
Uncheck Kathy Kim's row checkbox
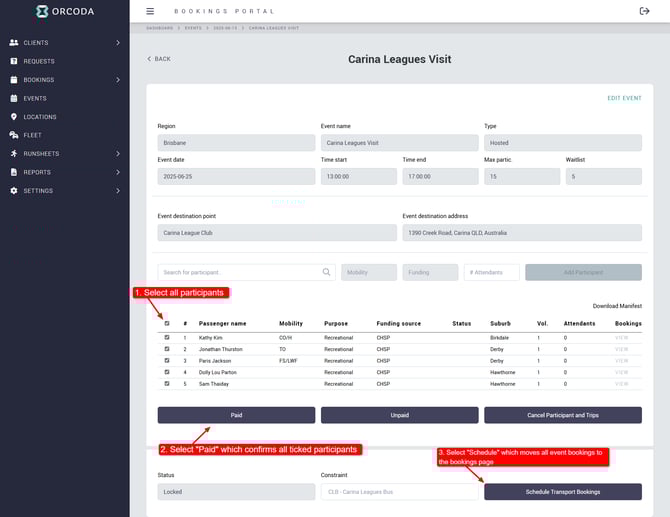167,338
